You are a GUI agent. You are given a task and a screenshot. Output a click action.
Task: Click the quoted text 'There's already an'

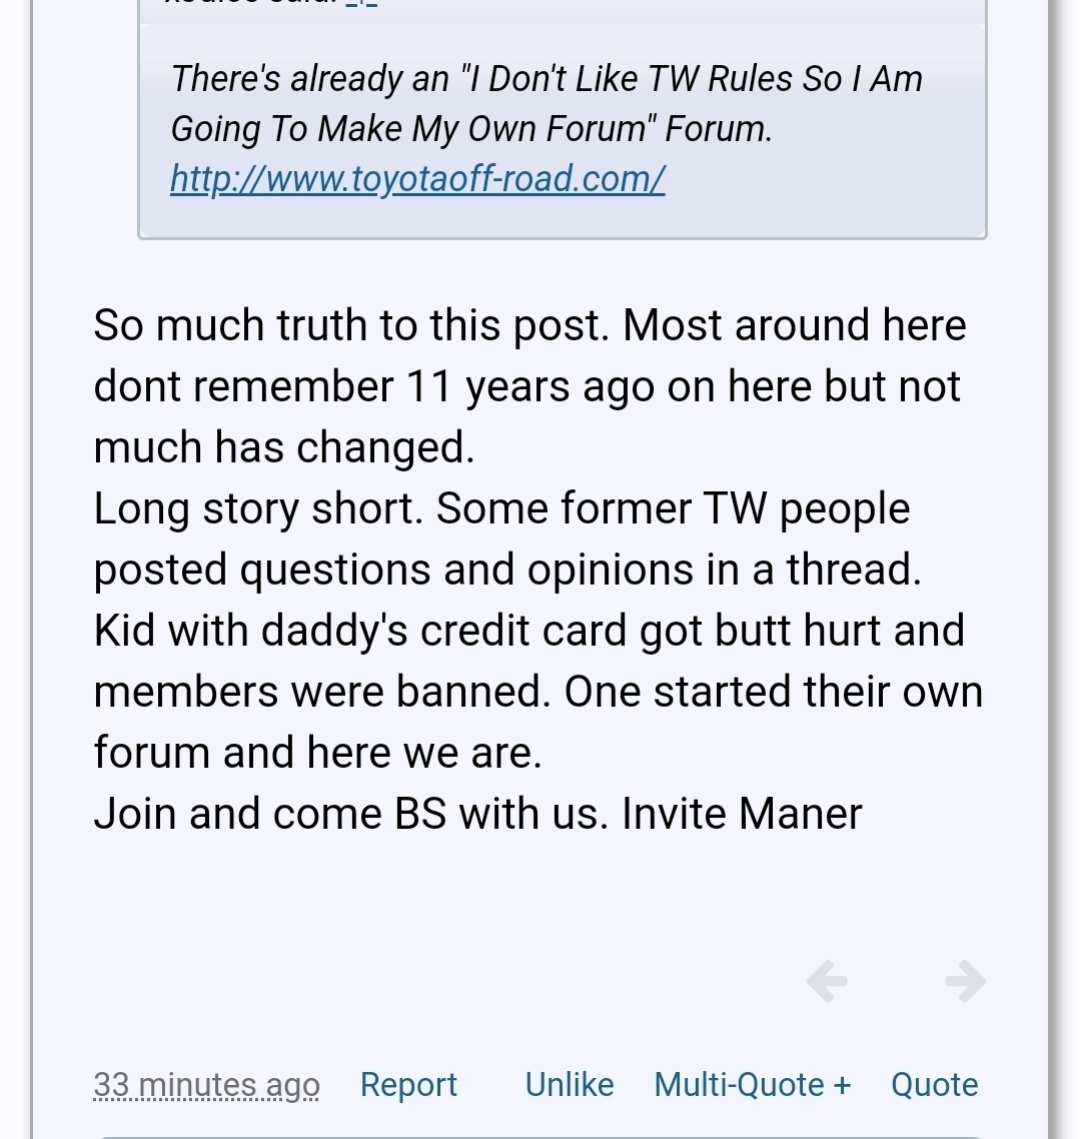click(x=310, y=78)
